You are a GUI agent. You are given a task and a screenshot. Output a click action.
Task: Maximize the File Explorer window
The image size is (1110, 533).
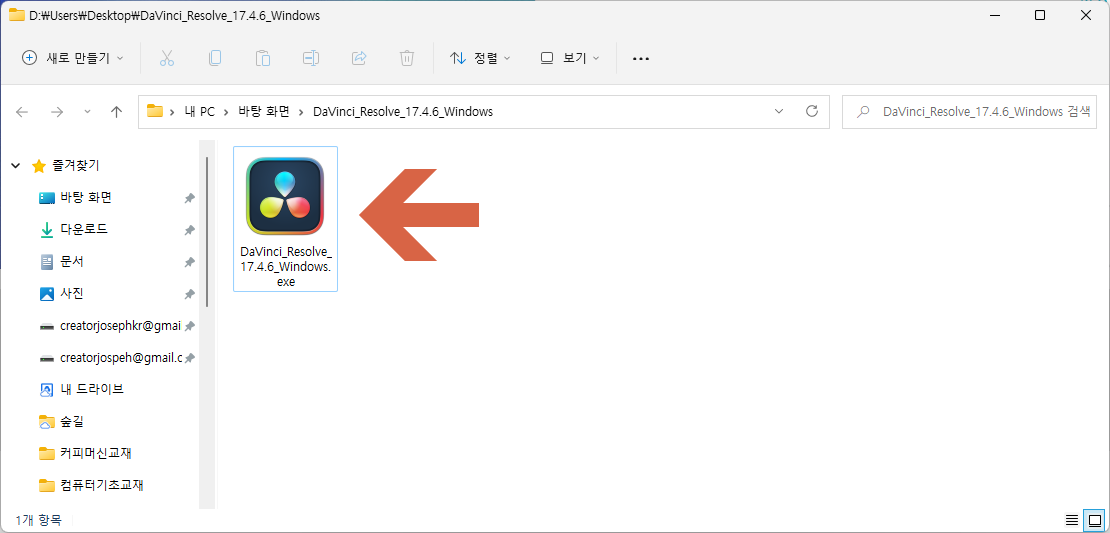point(1040,15)
